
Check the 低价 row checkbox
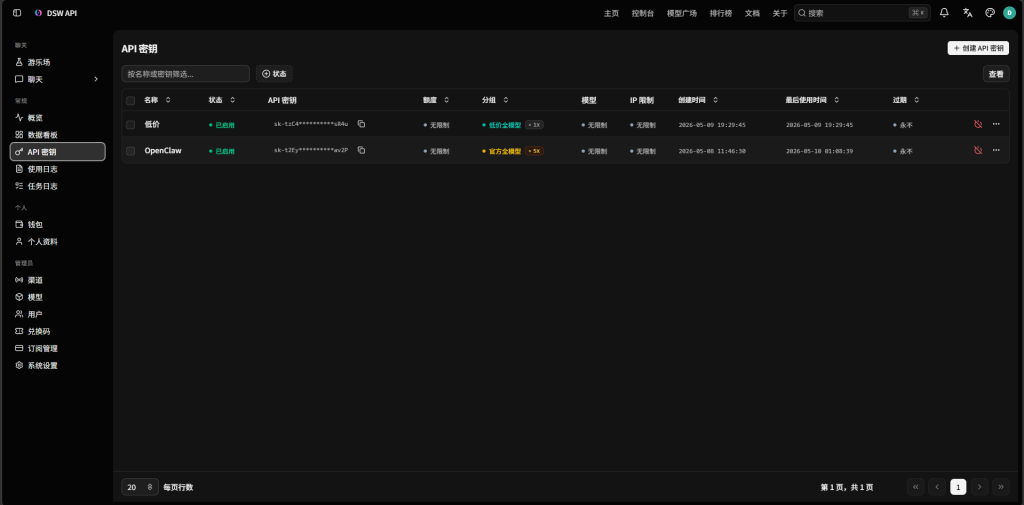point(131,124)
